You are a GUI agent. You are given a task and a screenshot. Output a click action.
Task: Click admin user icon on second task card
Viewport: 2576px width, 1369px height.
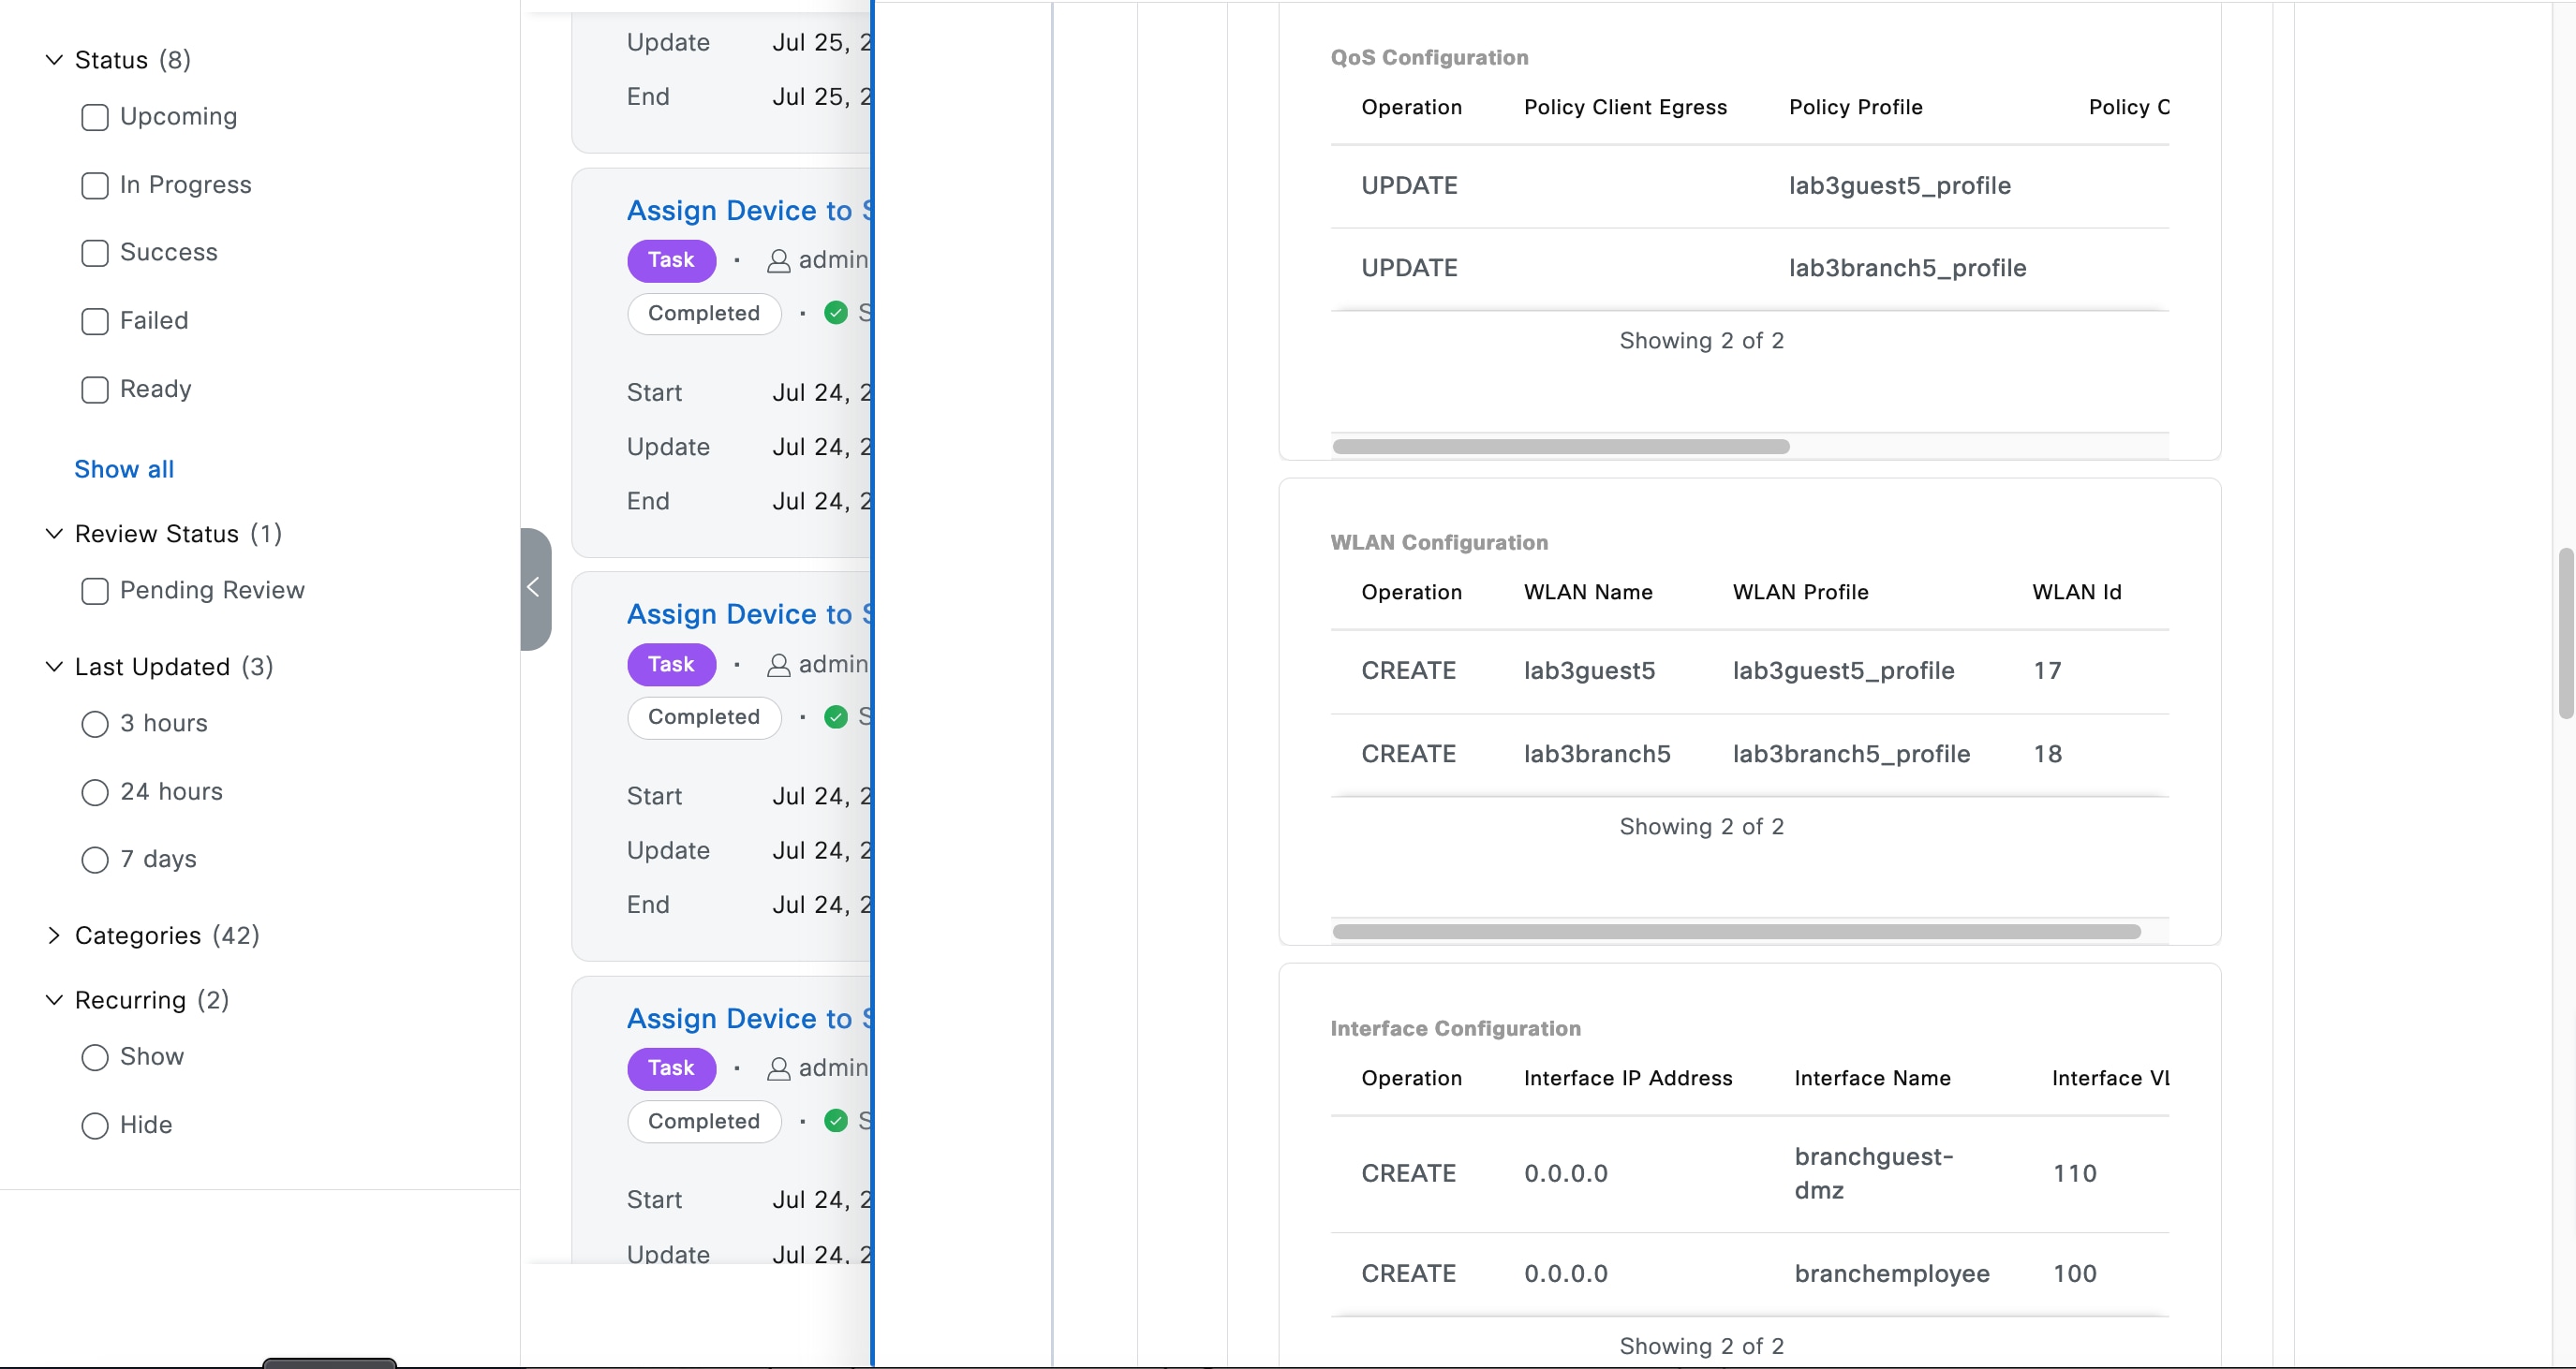778,665
